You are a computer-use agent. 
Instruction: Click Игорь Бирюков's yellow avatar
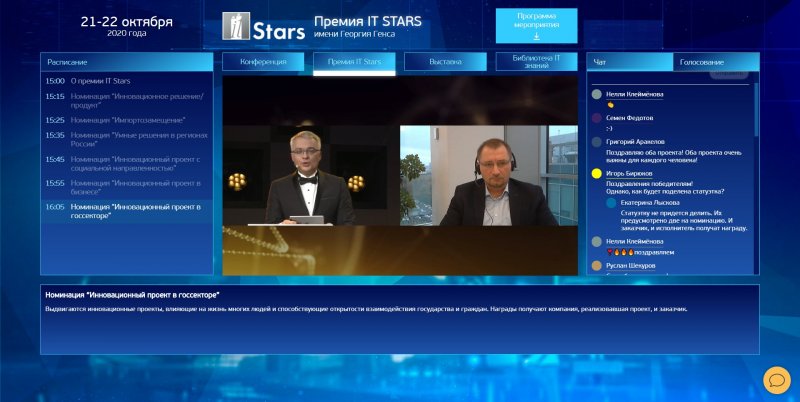click(x=596, y=174)
